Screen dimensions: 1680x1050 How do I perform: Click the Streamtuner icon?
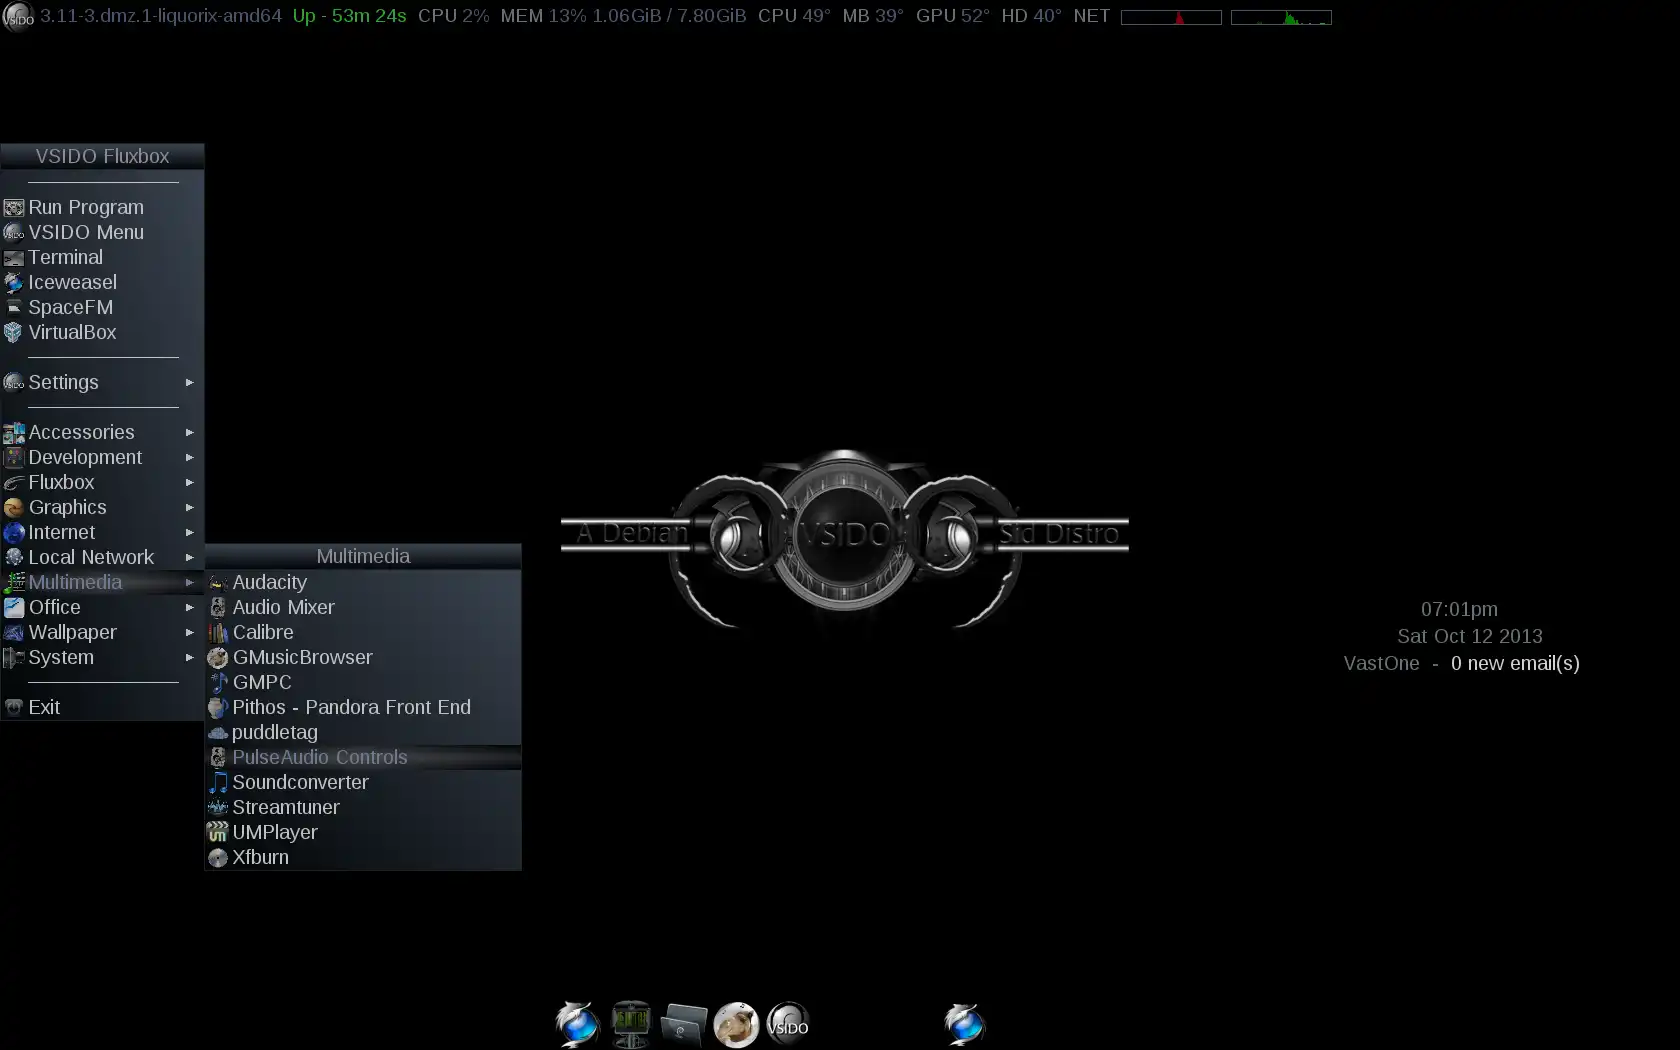tap(218, 808)
